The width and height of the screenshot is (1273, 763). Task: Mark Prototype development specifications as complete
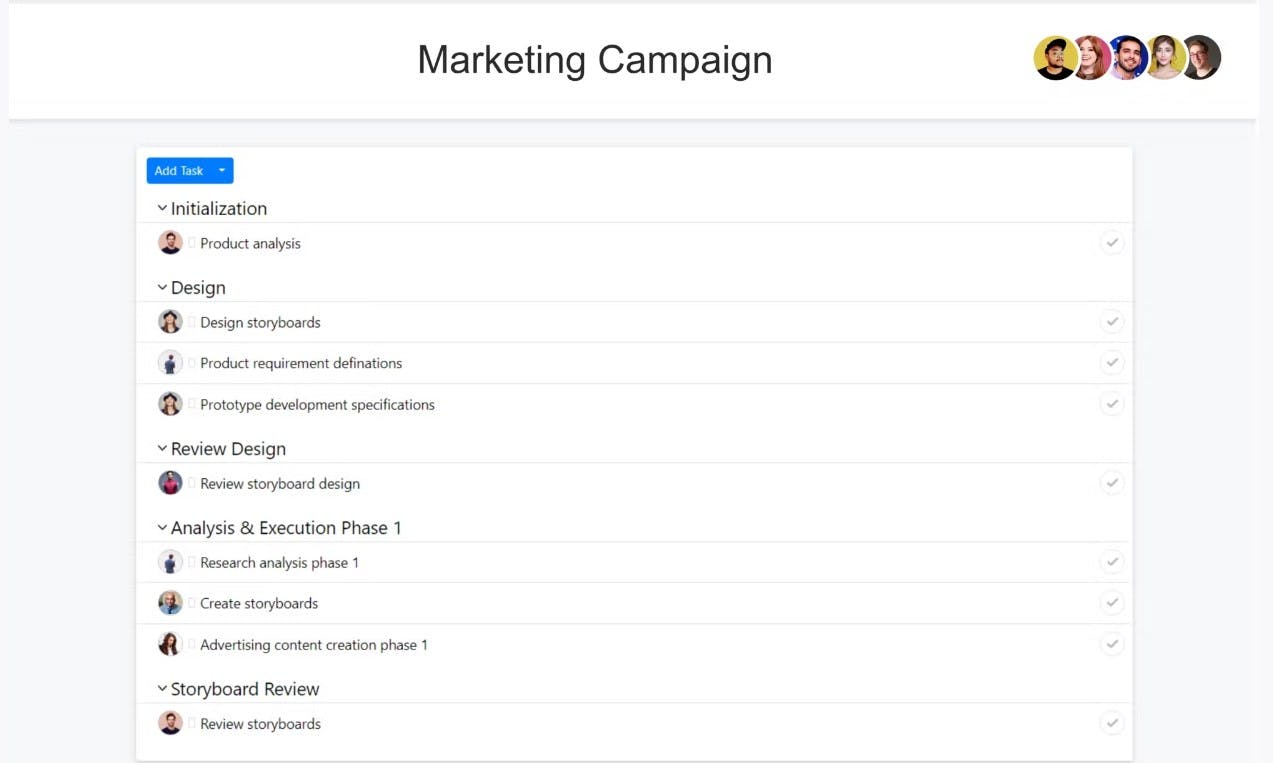click(x=1112, y=404)
